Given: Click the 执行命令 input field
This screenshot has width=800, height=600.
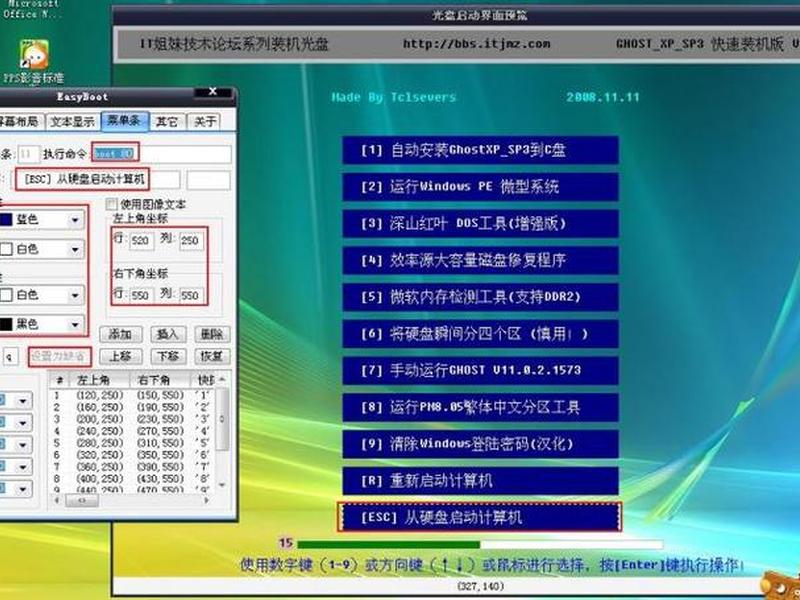Looking at the screenshot, I should click(x=162, y=153).
